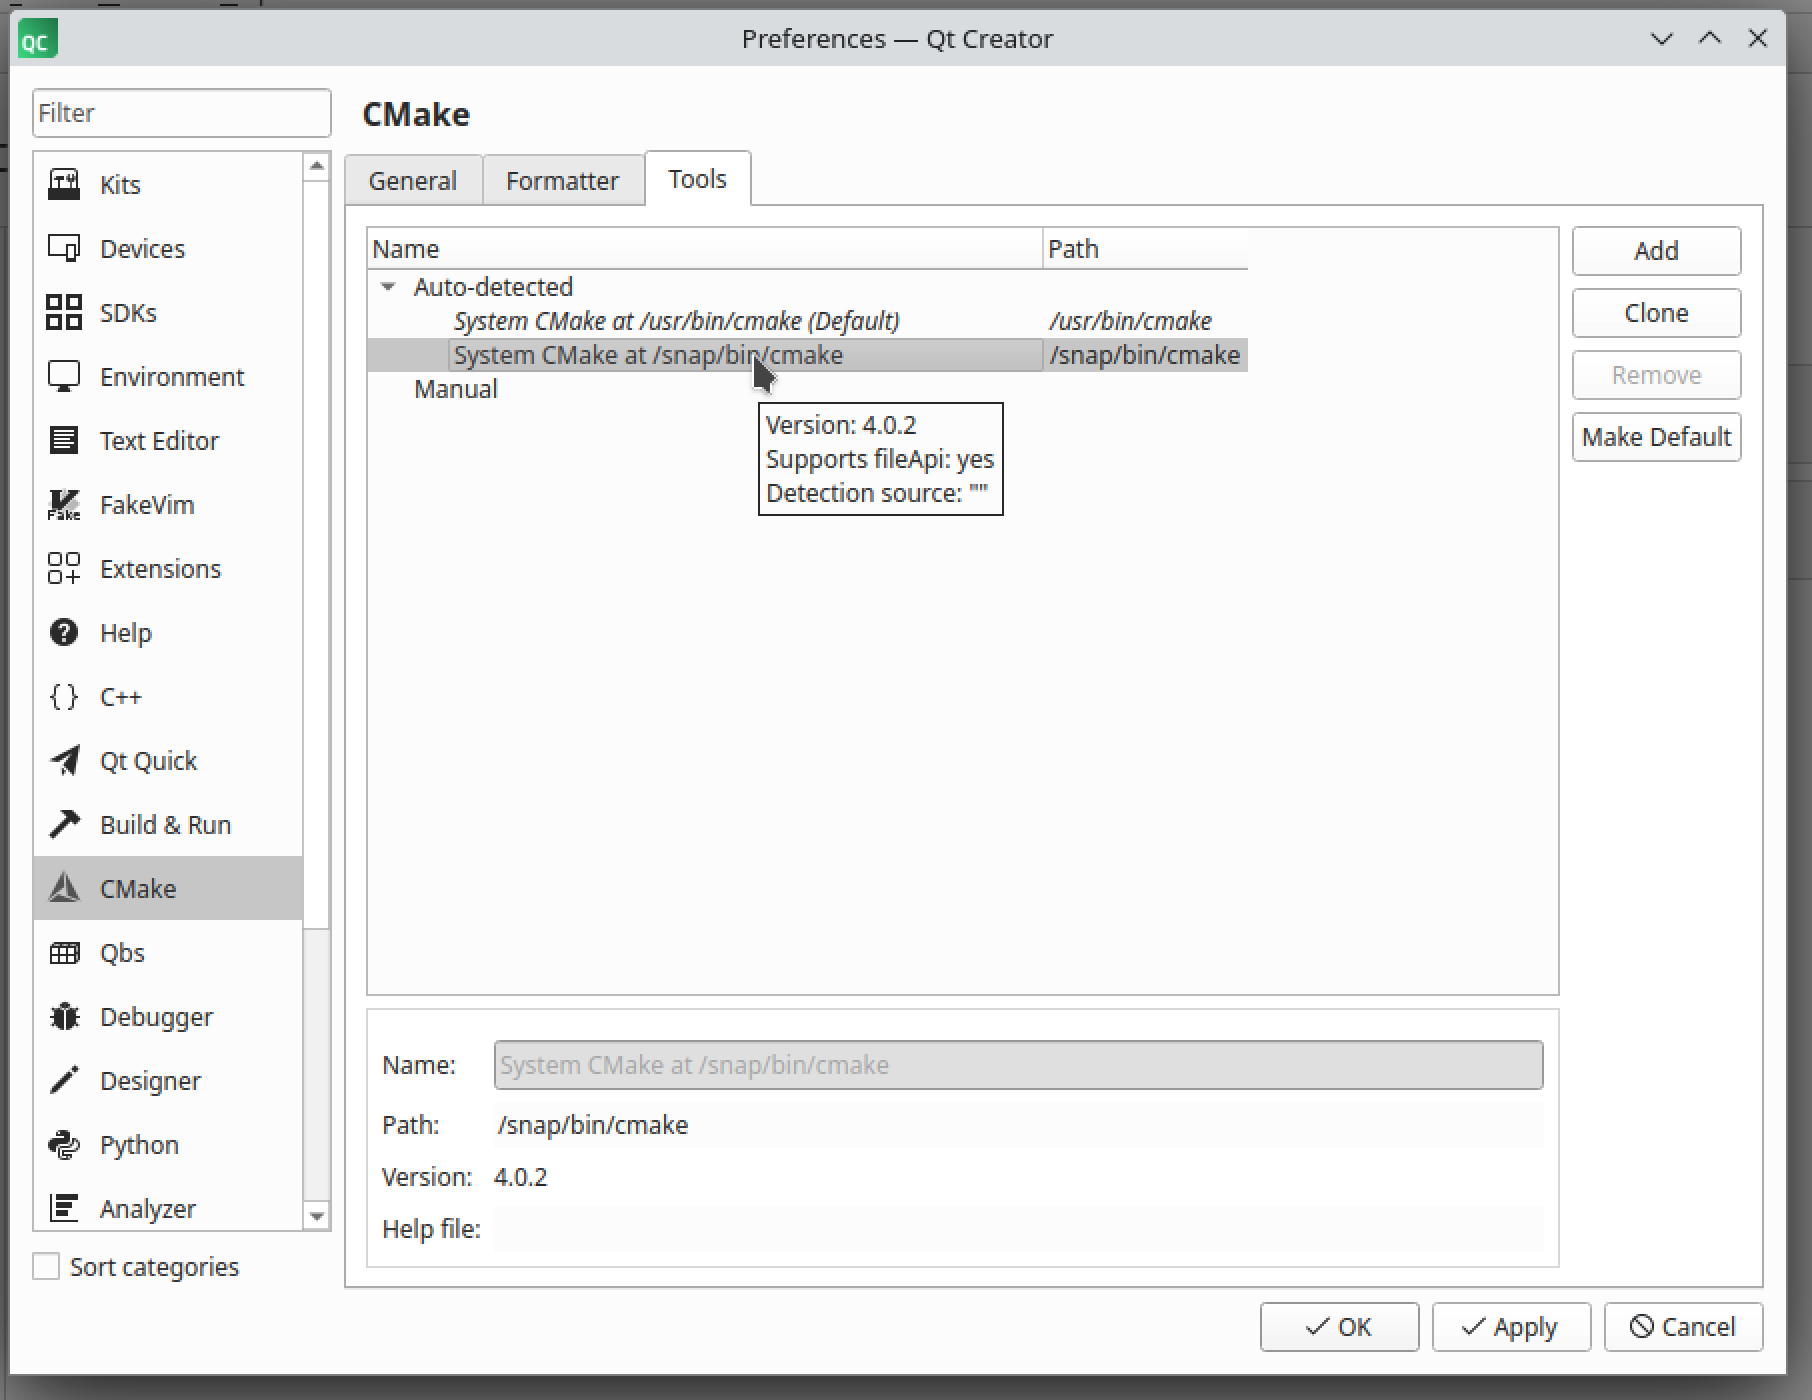Click the Add button

[1656, 251]
